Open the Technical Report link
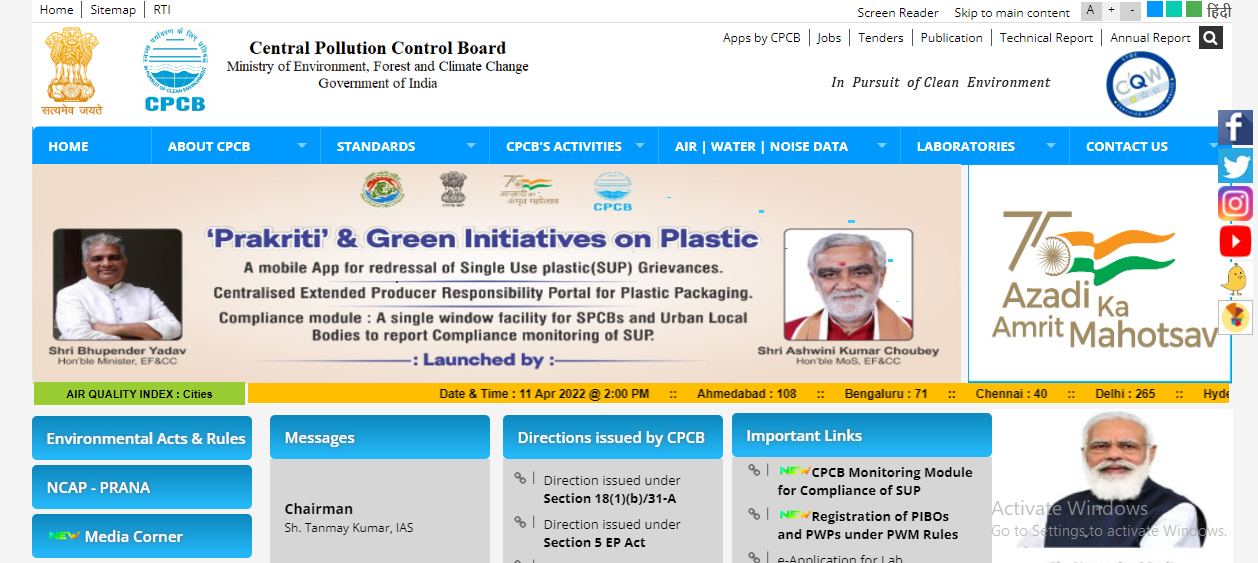This screenshot has height=563, width=1258. 1047,38
